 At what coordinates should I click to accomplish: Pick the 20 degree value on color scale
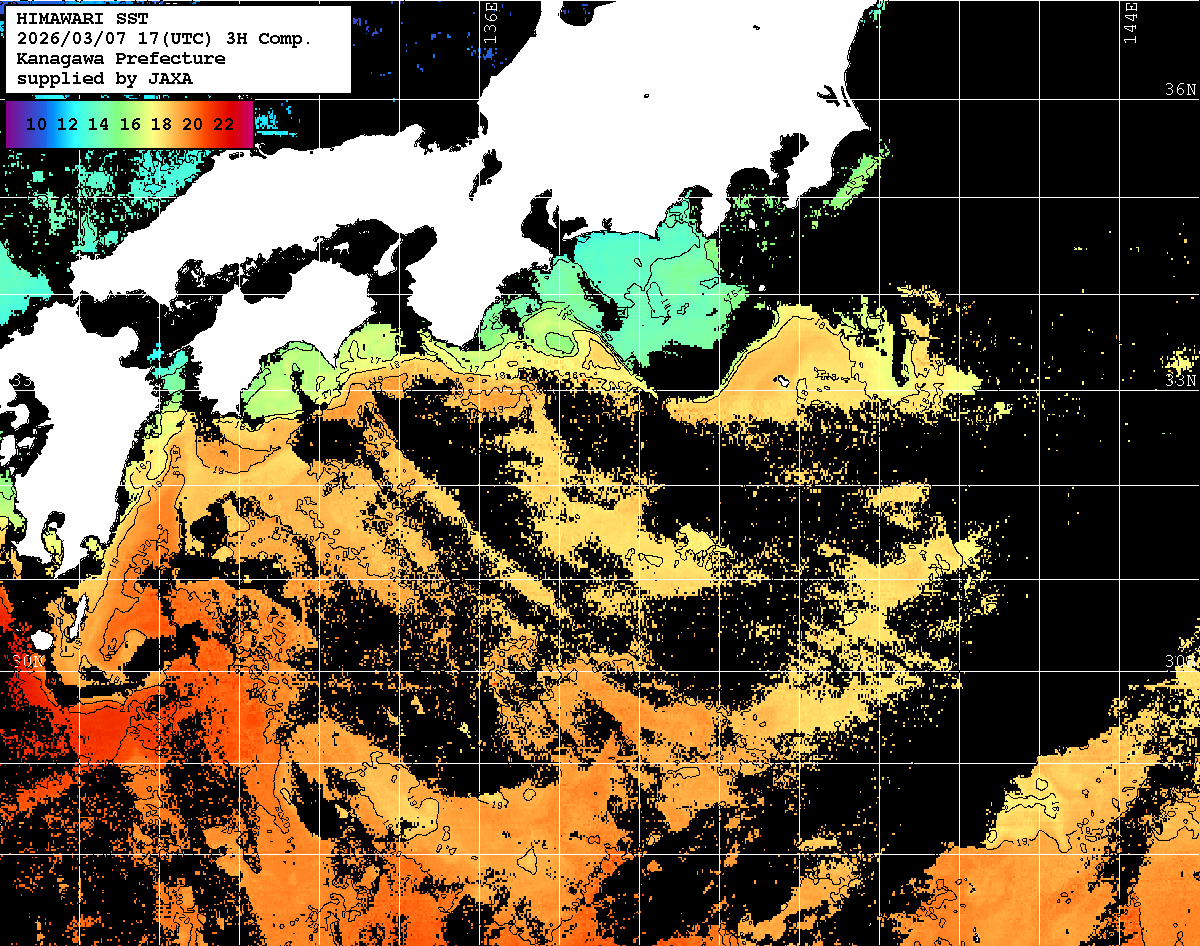coord(192,124)
